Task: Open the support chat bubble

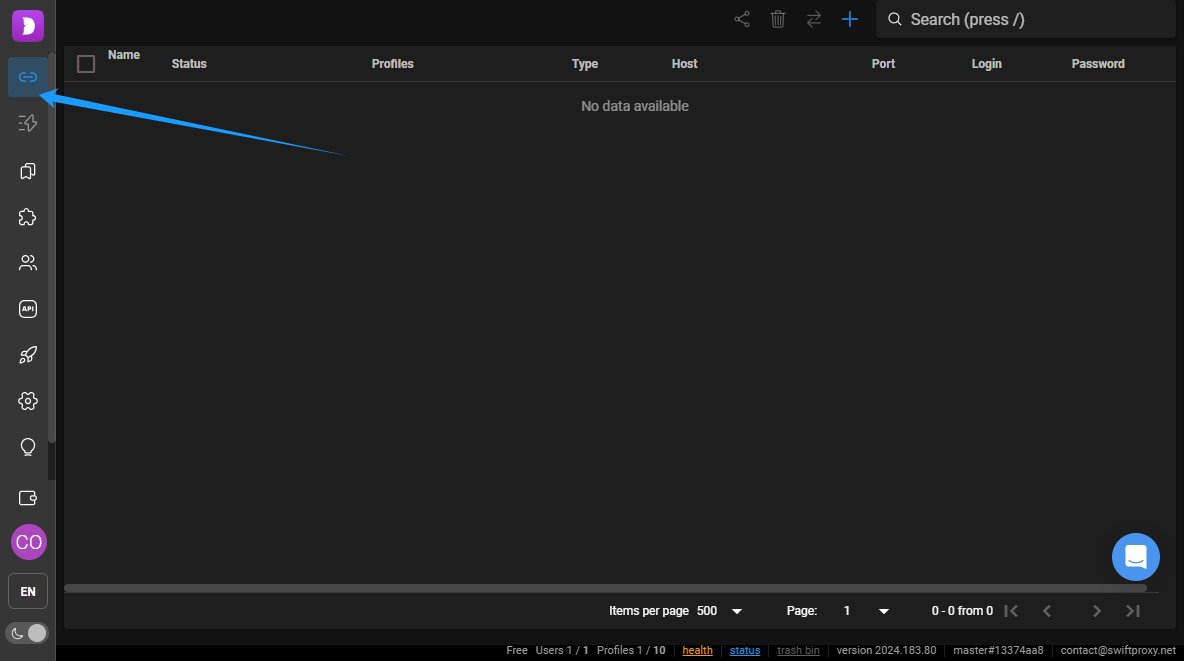Action: pyautogui.click(x=1136, y=558)
